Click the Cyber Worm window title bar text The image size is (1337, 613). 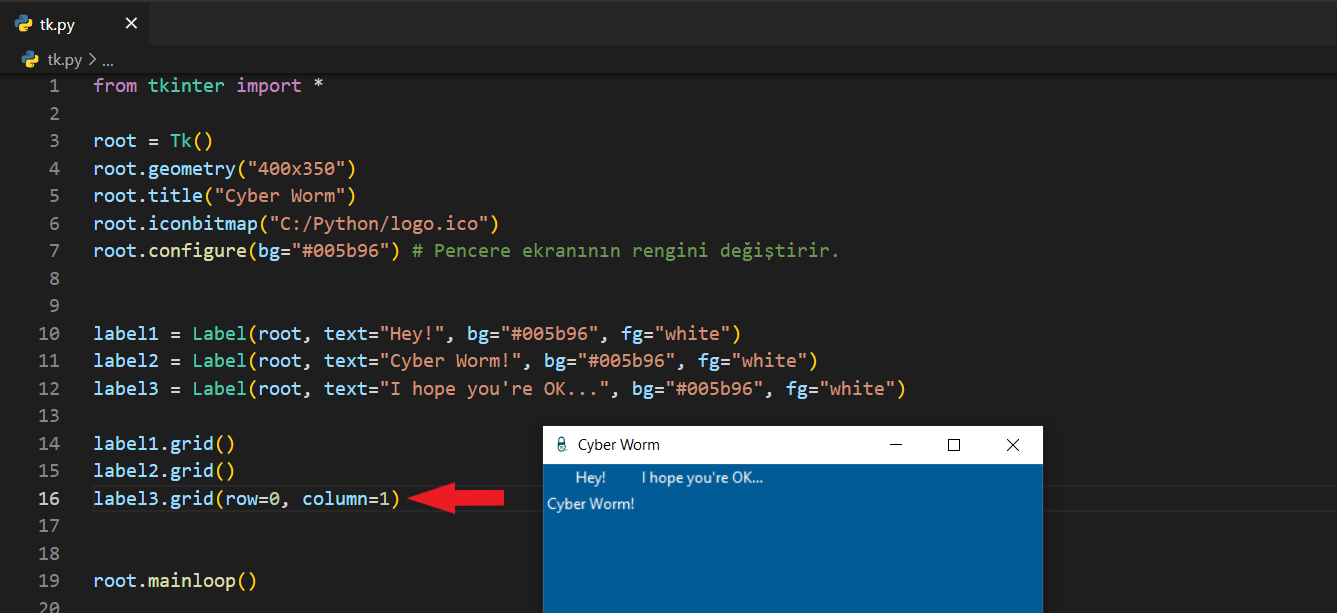(x=618, y=445)
